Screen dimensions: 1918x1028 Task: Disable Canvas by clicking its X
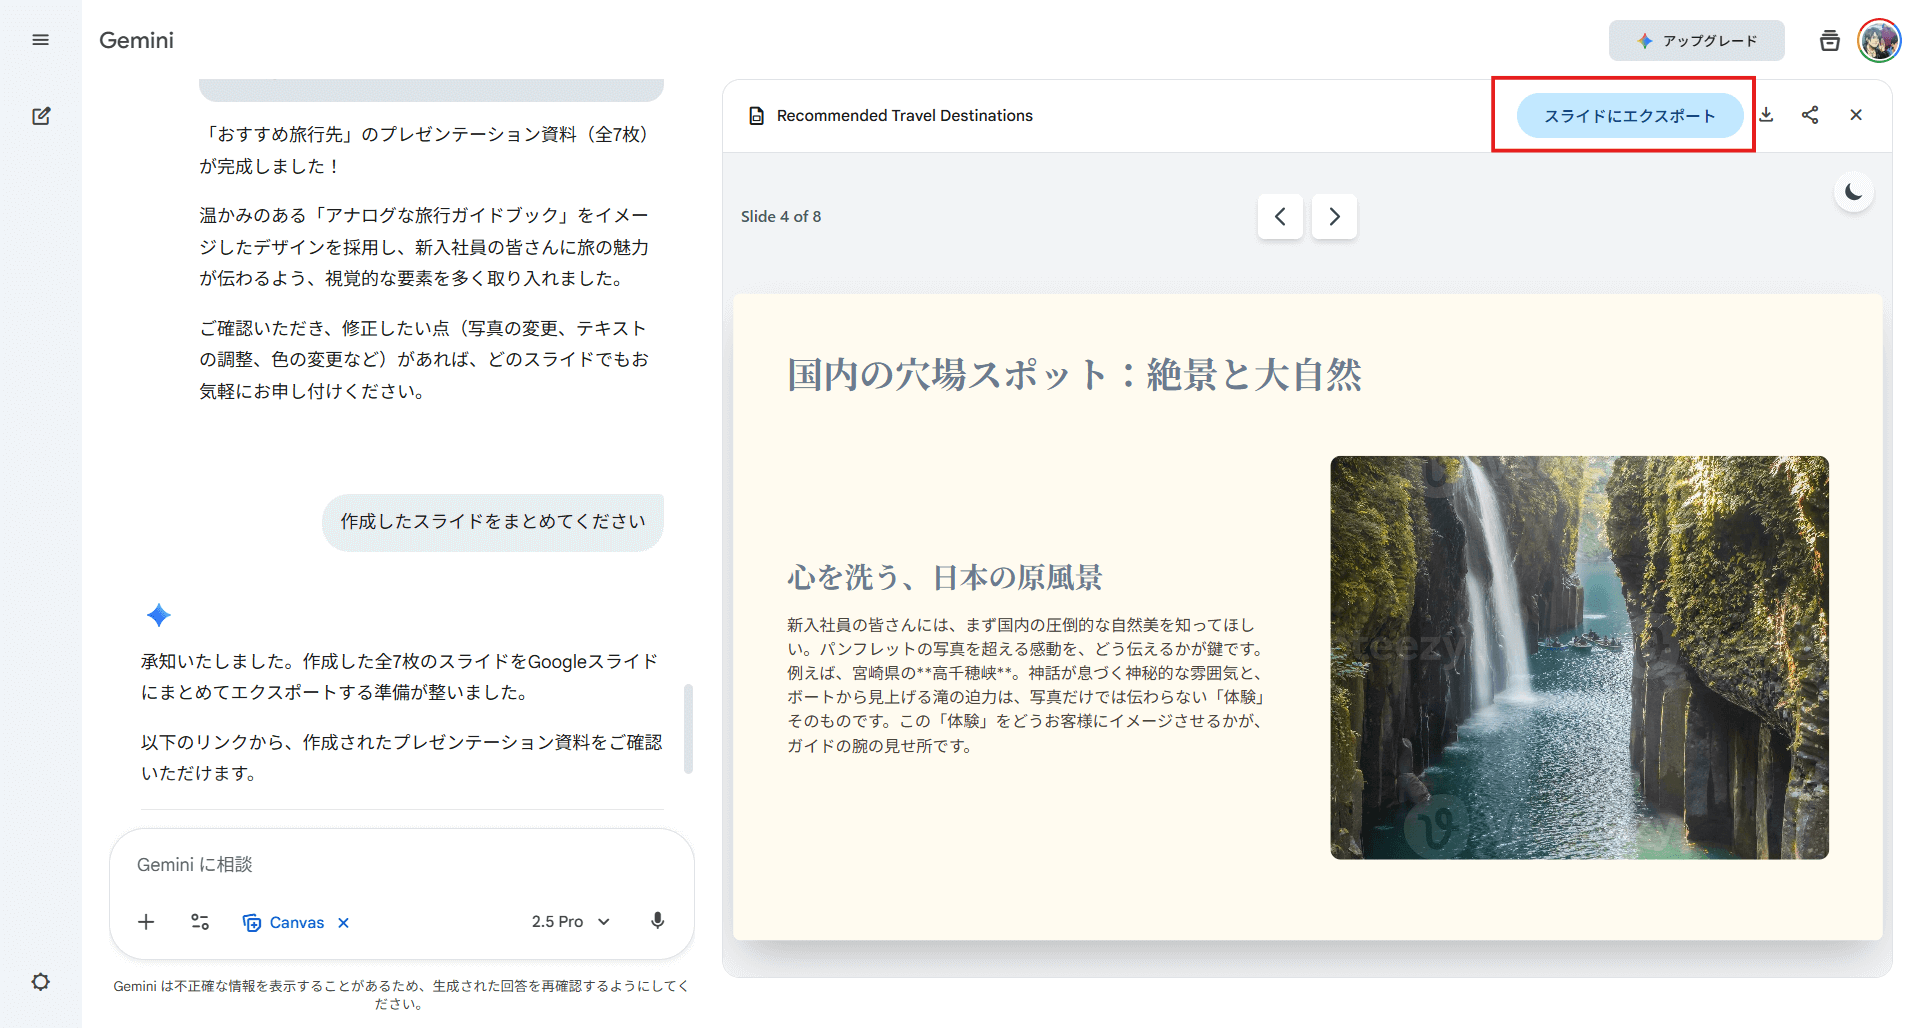(344, 923)
